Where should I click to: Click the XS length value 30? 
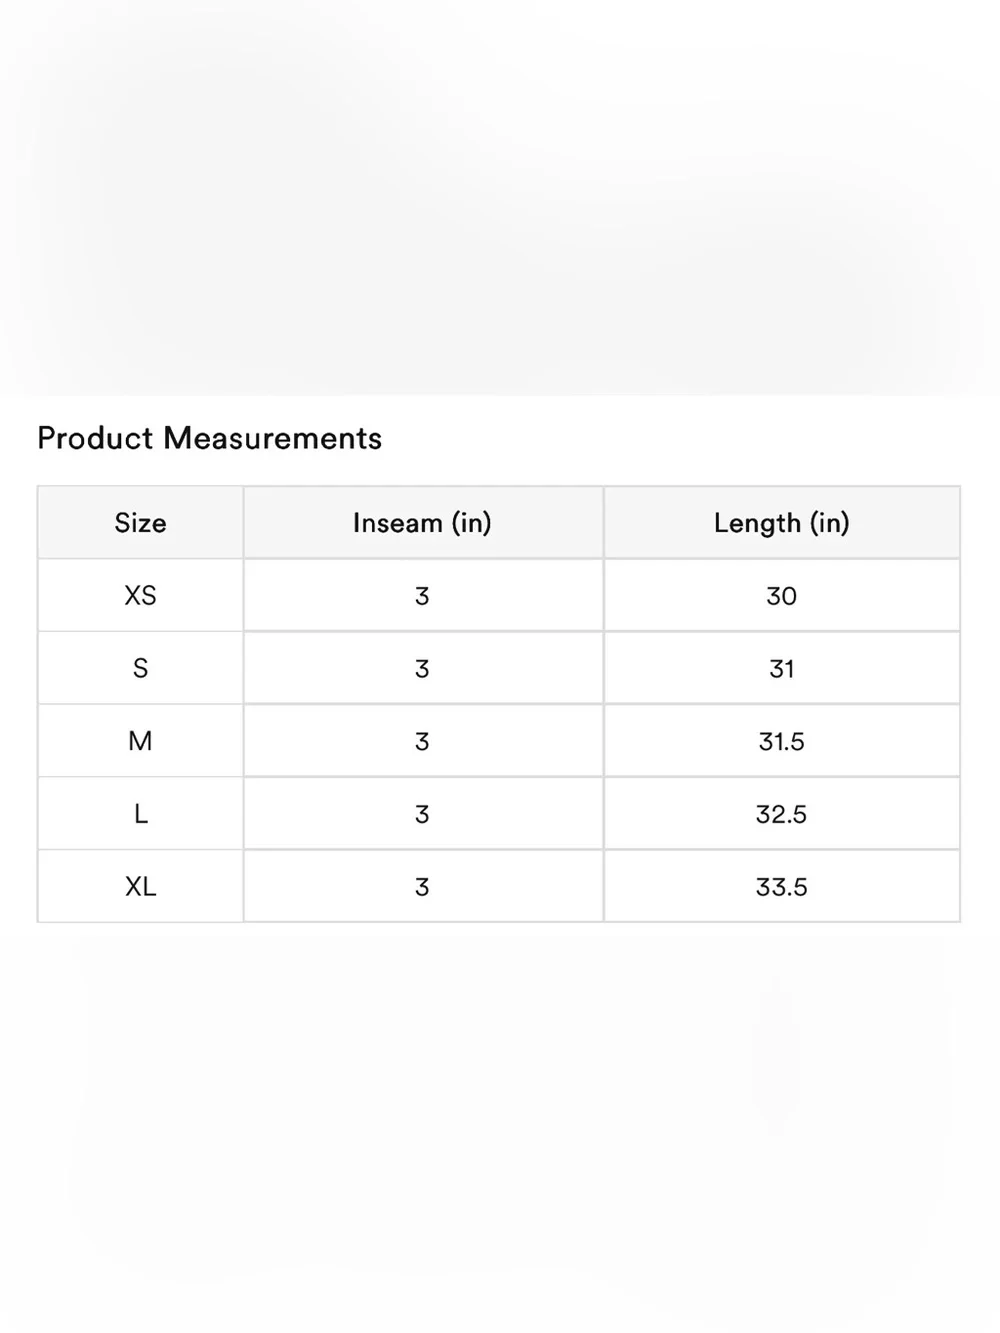point(782,595)
